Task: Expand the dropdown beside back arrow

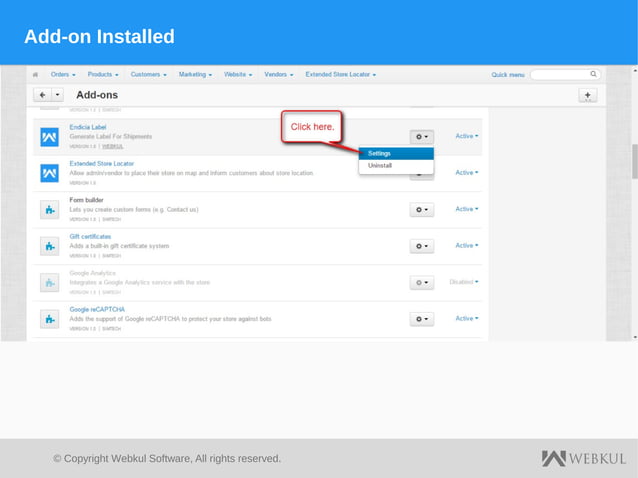Action: point(57,95)
